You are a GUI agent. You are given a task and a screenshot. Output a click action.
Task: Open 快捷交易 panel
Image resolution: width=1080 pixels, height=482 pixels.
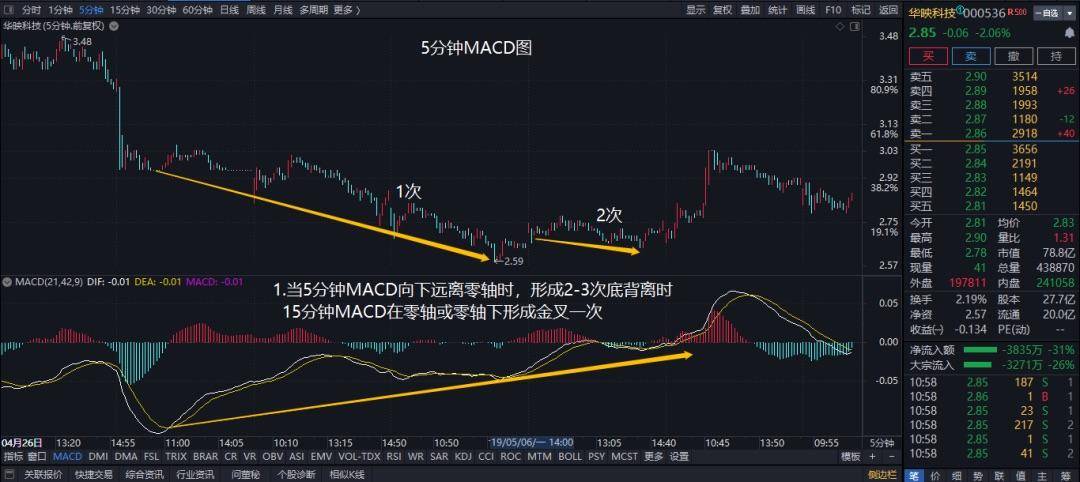[94, 474]
